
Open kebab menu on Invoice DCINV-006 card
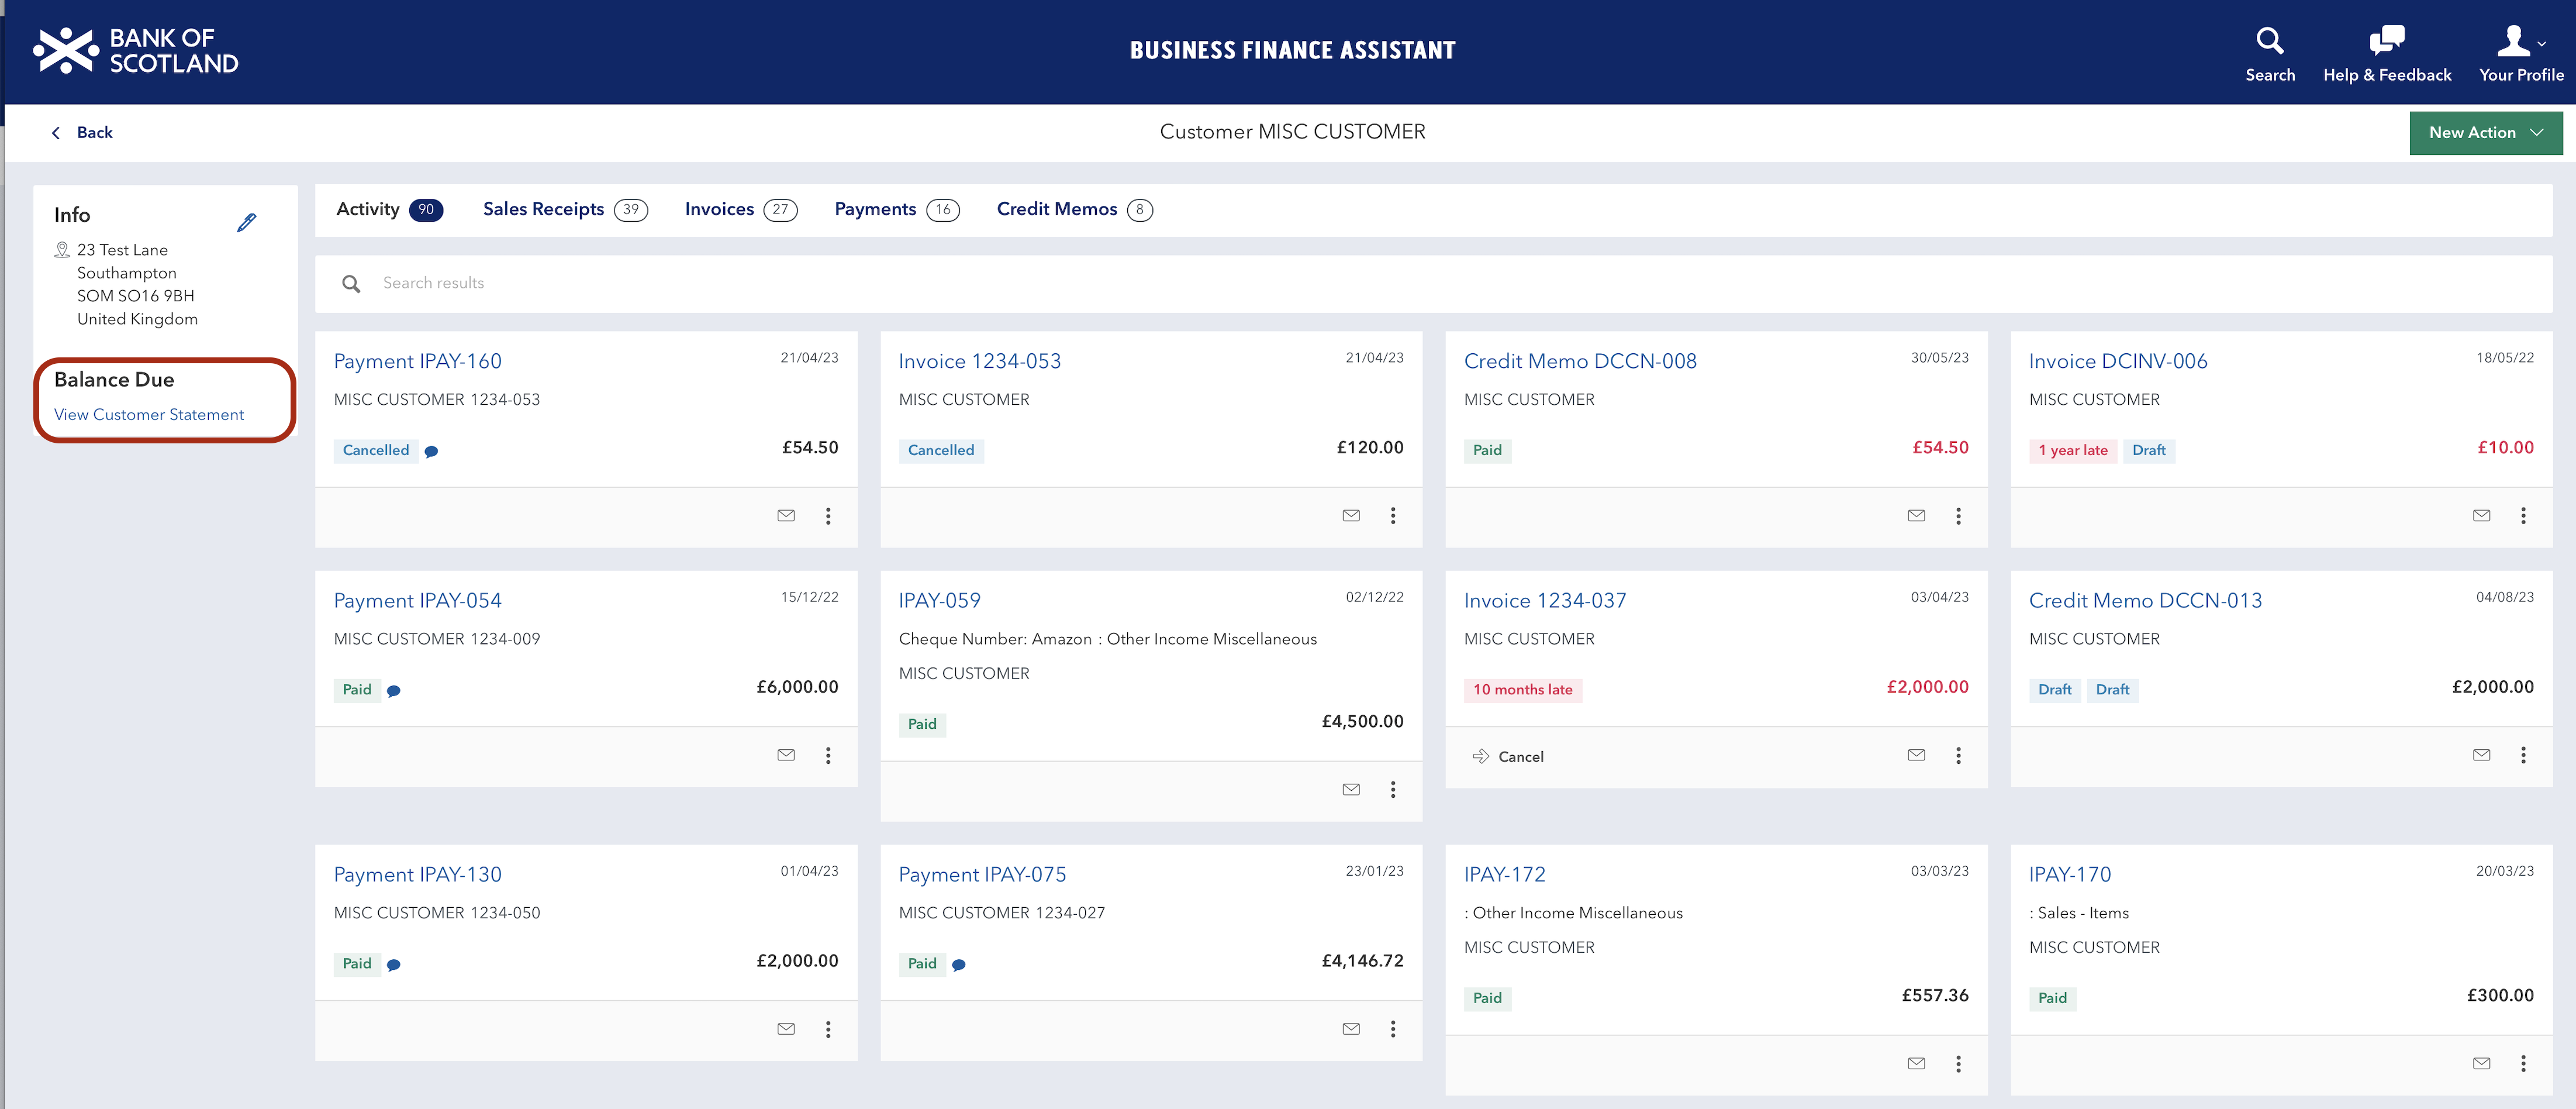[x=2523, y=516]
